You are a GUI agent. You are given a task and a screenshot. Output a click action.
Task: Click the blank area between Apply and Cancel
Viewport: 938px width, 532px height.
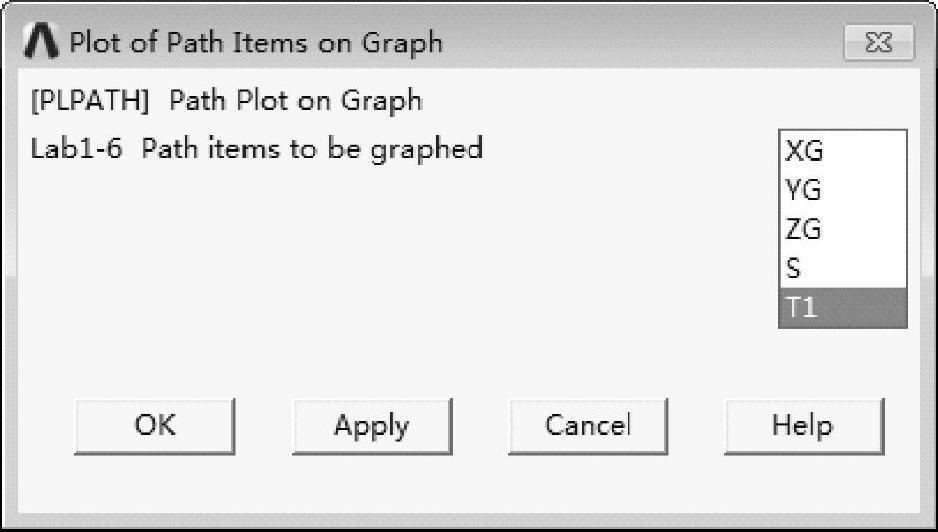tap(480, 426)
